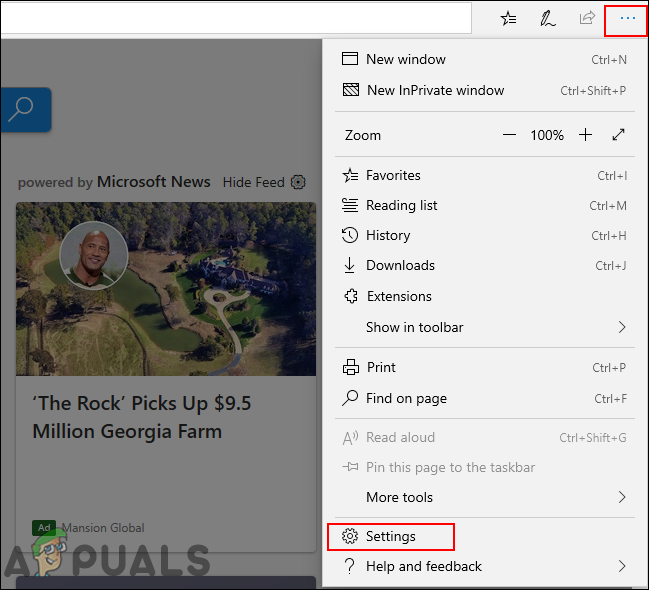Expand Help and feedback submenu arrow
This screenshot has height=590, width=649.
click(x=622, y=566)
